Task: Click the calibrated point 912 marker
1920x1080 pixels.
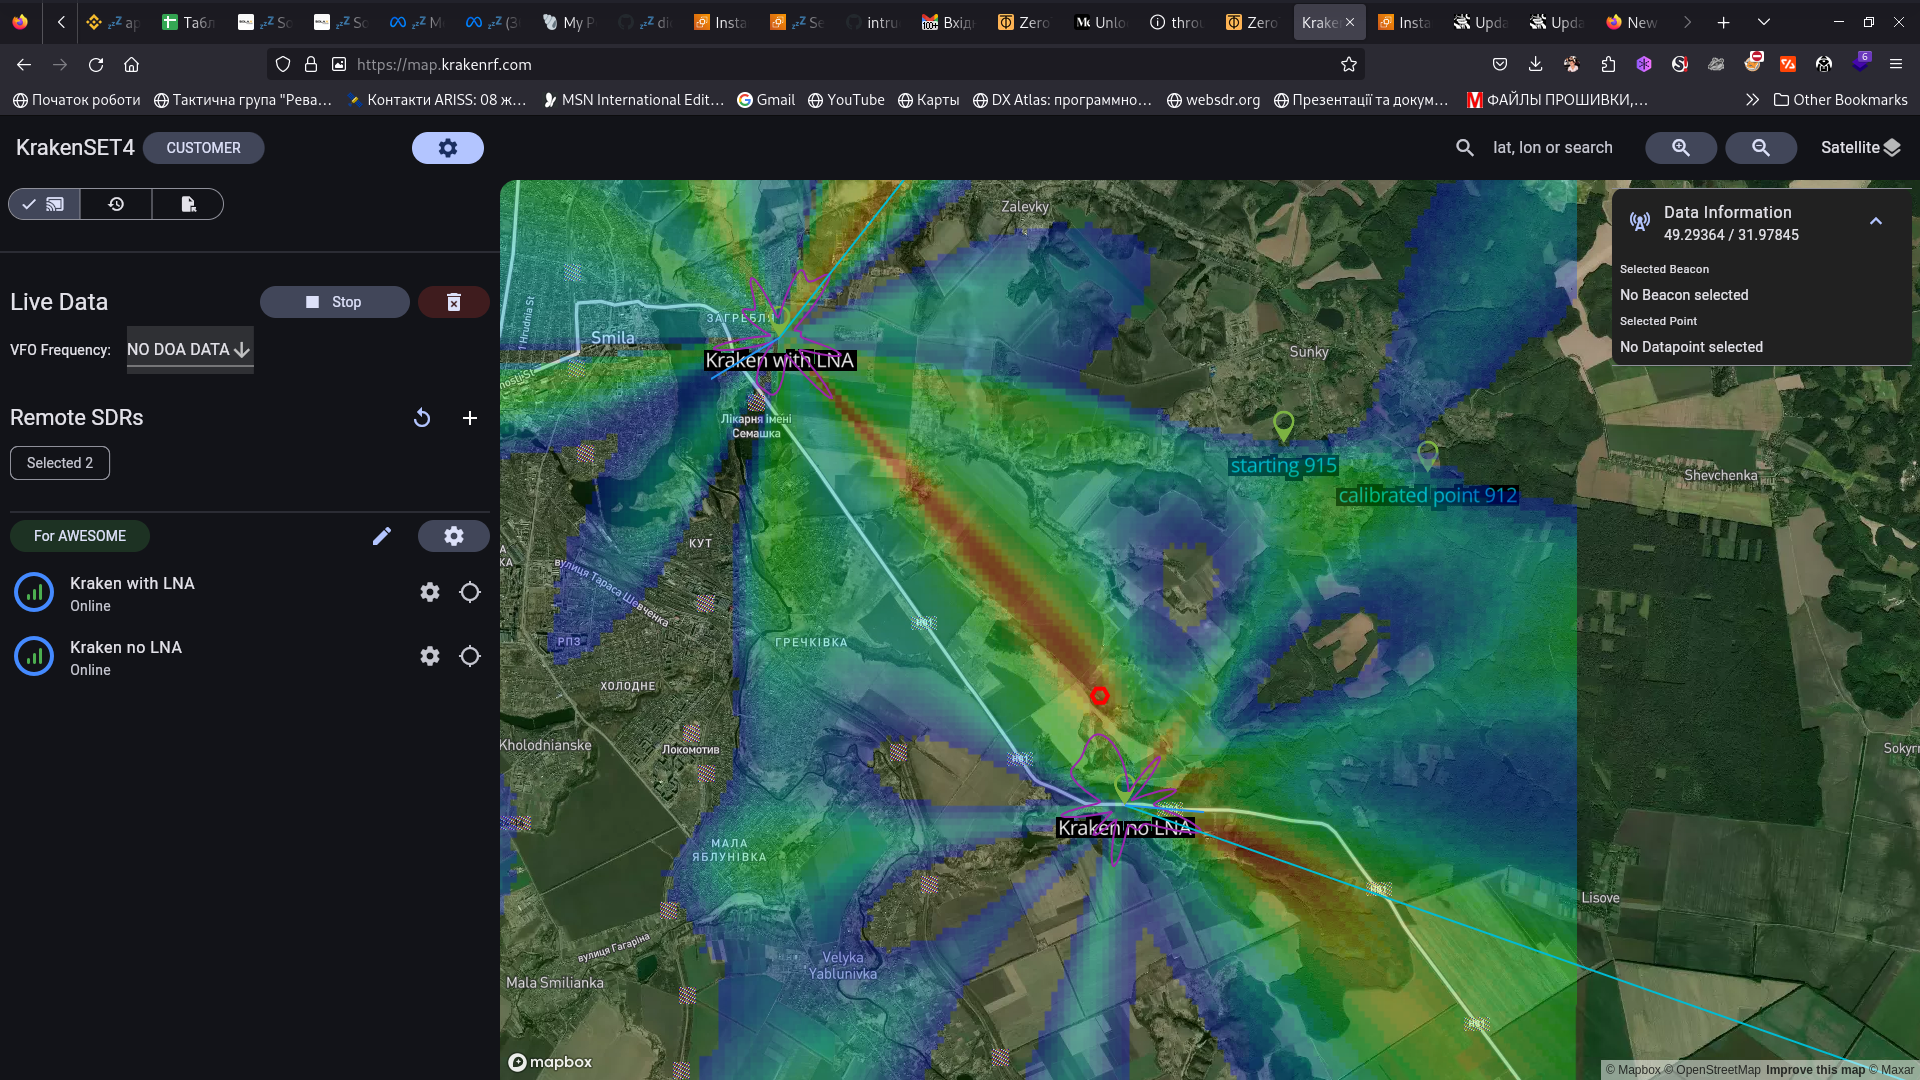Action: pyautogui.click(x=1428, y=456)
